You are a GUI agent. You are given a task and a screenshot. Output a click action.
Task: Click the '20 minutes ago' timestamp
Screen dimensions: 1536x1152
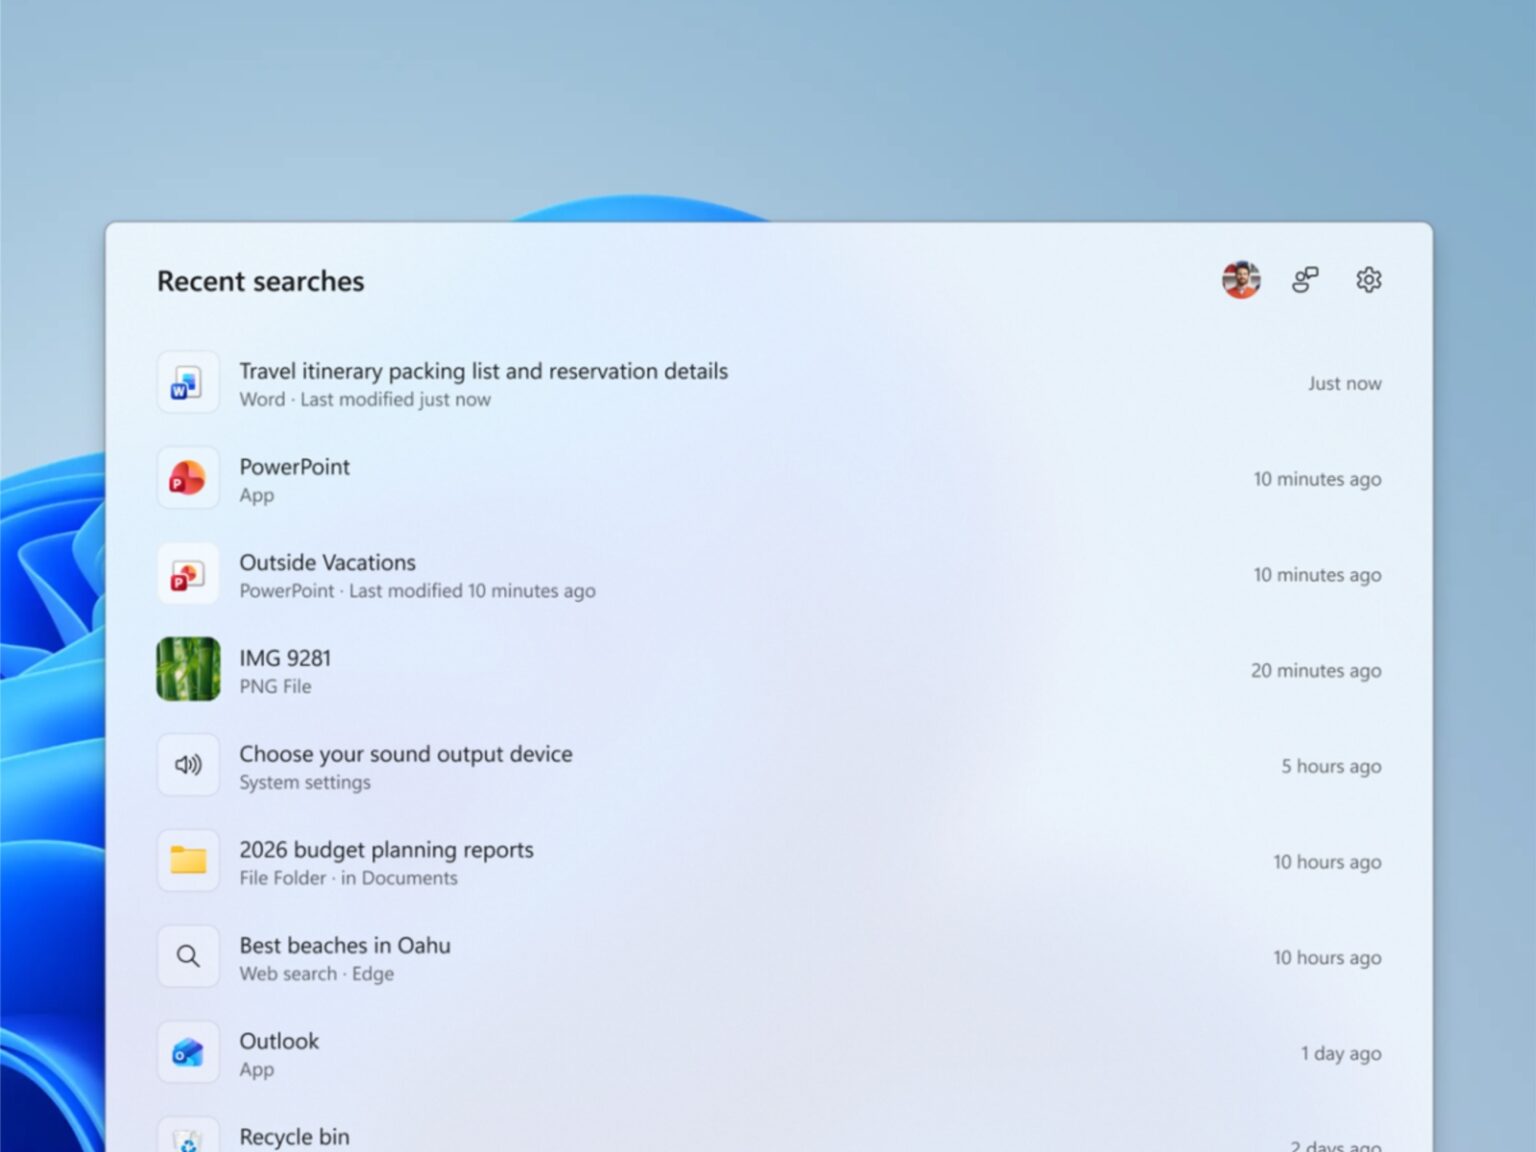click(x=1316, y=670)
